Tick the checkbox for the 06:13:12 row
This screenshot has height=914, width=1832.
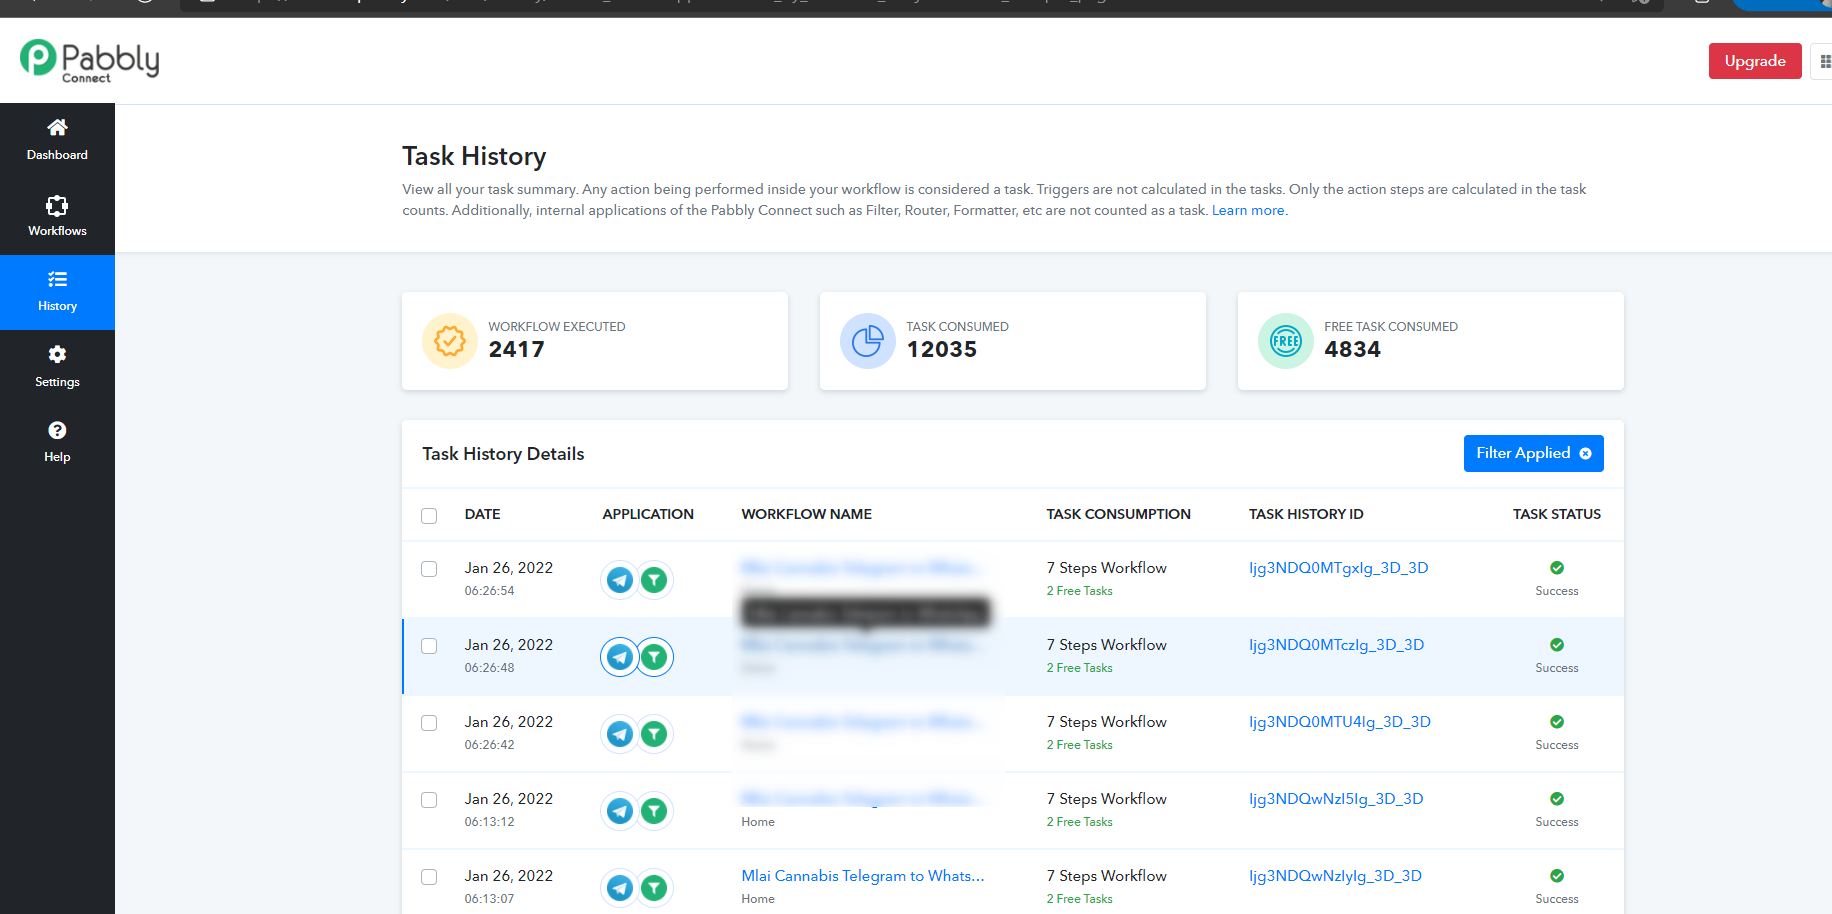pyautogui.click(x=429, y=800)
